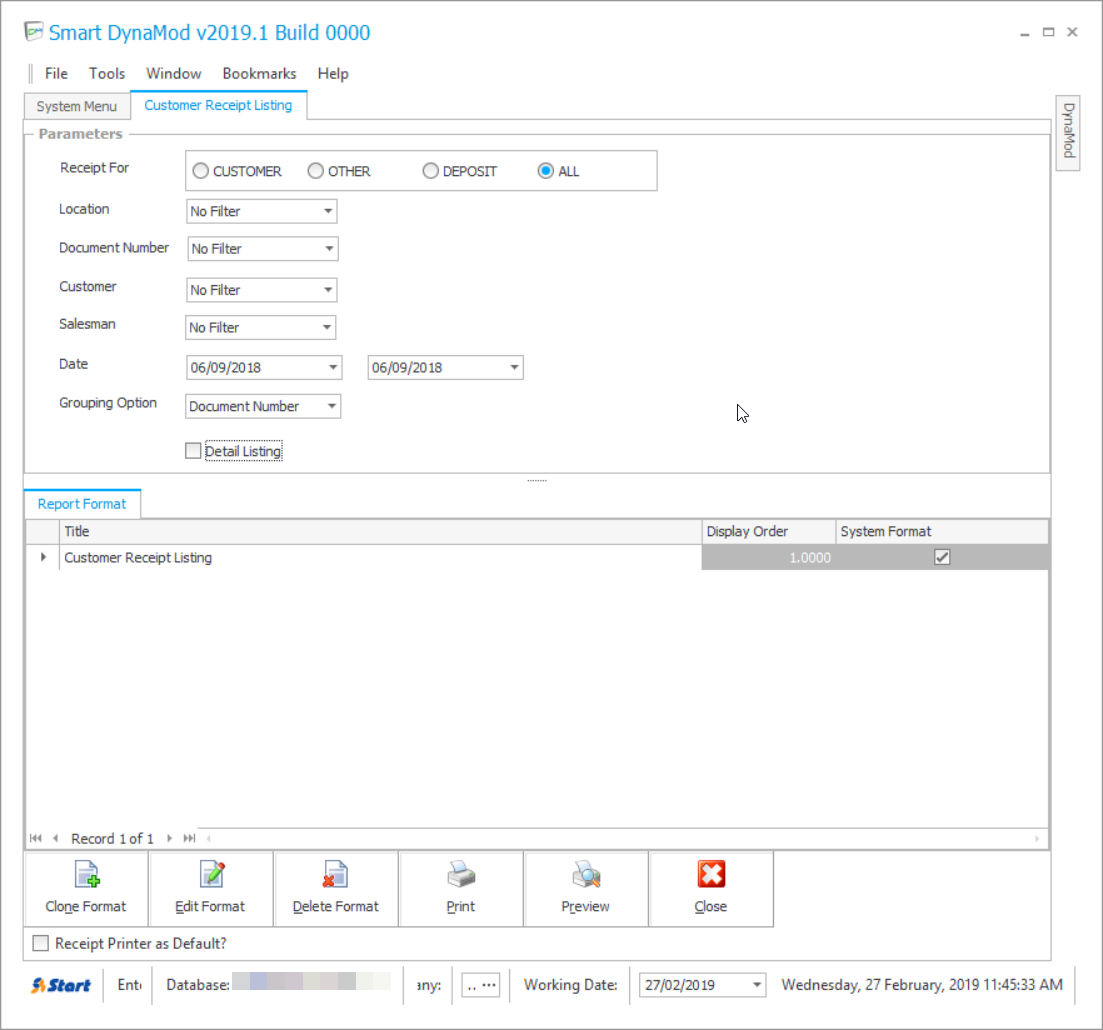
Task: Select the ALL radio button
Action: (546, 171)
